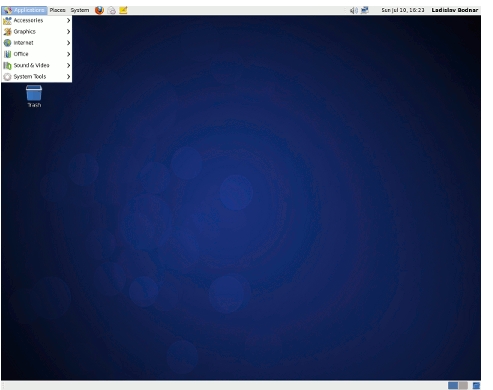Expand the Internet submenu
Screen dimensions: 493x390
click(x=37, y=43)
